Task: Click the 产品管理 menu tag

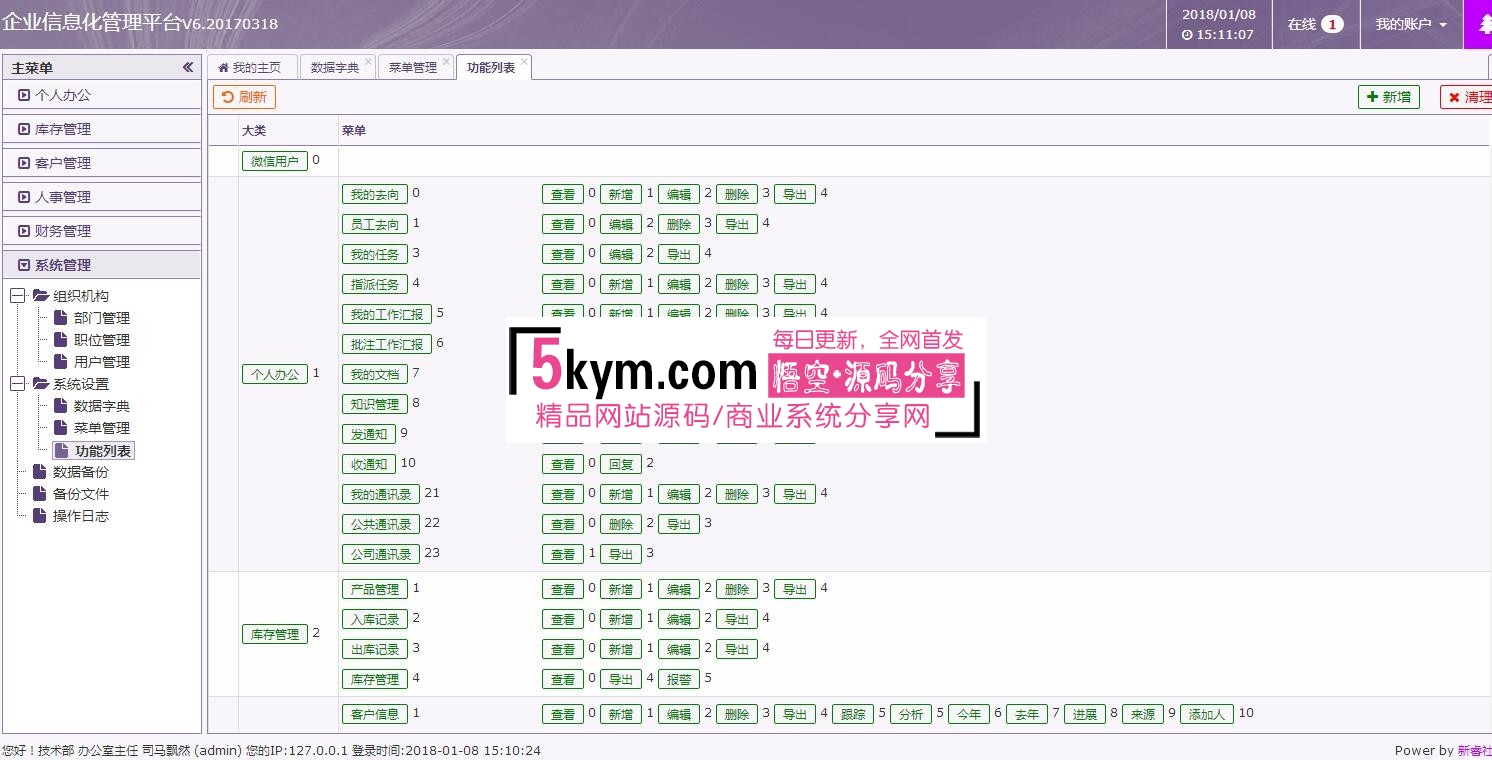Action: point(374,589)
